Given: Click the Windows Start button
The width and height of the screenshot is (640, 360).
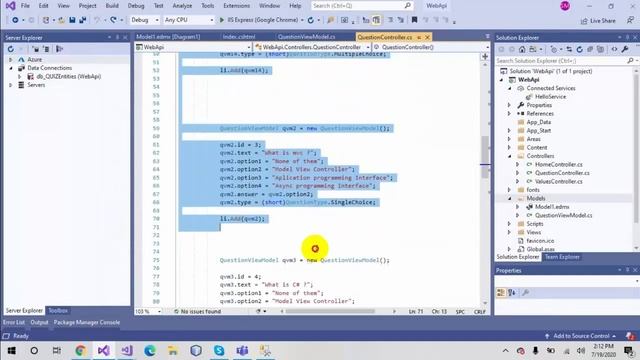Looking at the screenshot, I should click(11, 350).
